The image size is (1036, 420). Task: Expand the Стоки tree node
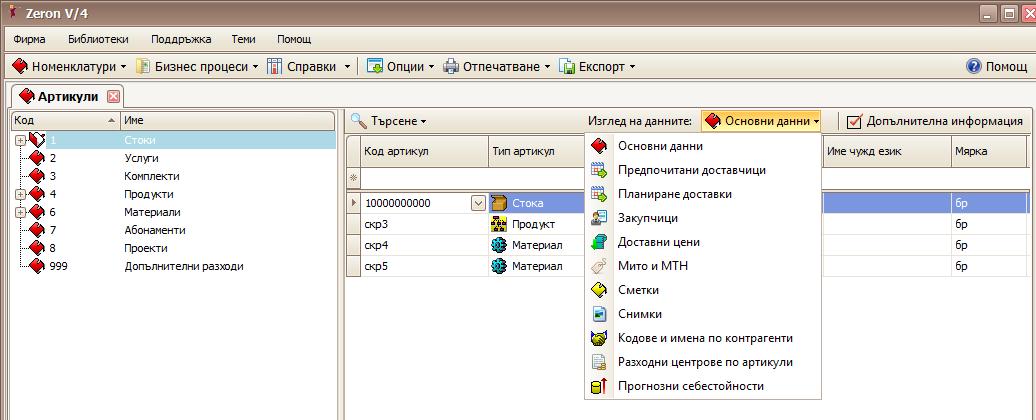click(20, 140)
